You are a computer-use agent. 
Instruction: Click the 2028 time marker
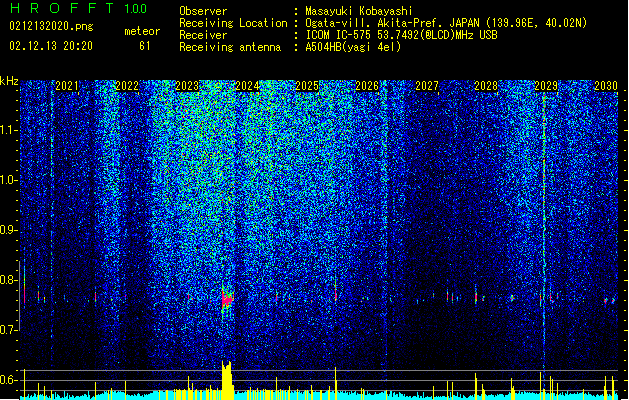(x=486, y=86)
